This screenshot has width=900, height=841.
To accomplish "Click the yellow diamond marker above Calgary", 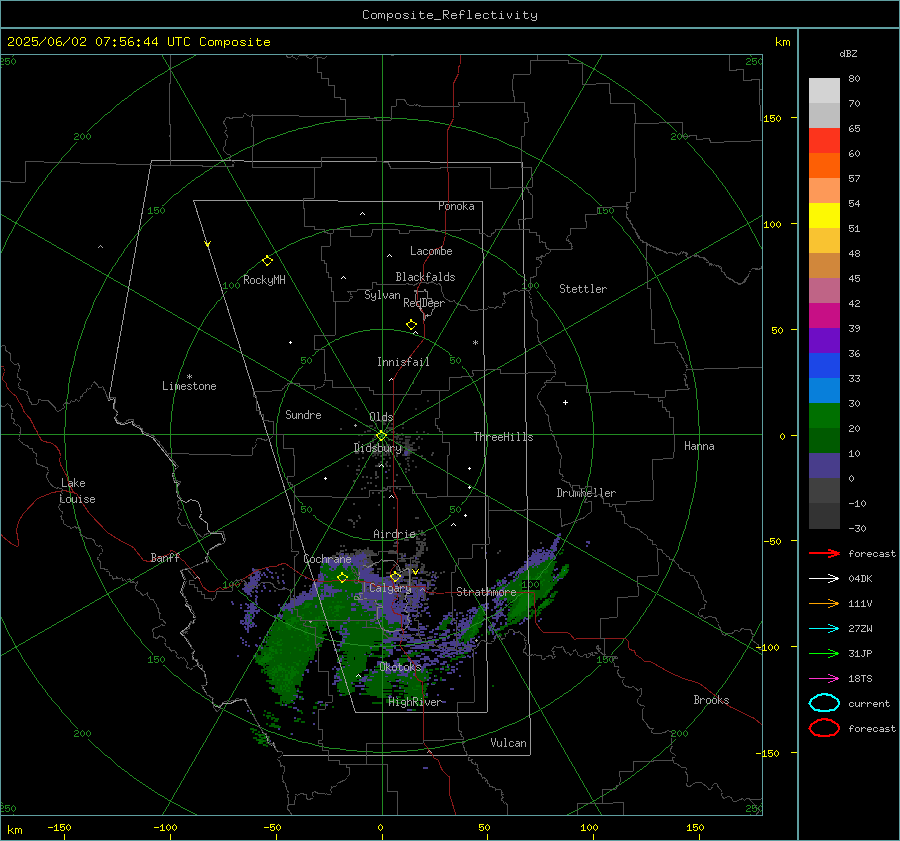I will click(395, 576).
